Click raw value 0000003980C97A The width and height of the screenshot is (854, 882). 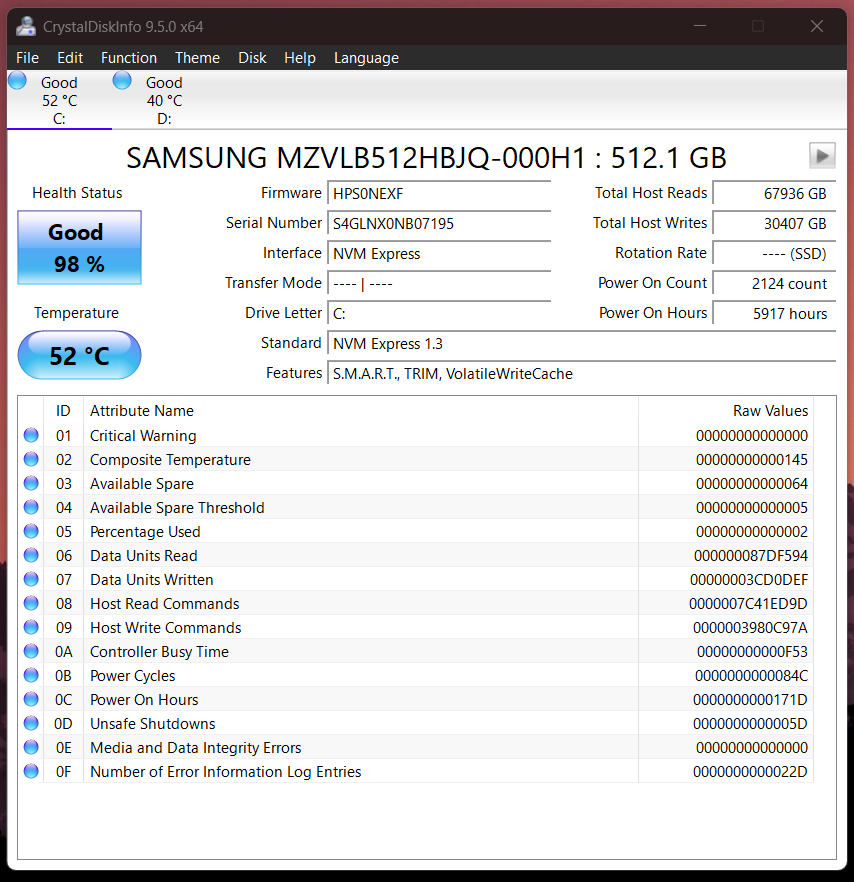[x=750, y=628]
